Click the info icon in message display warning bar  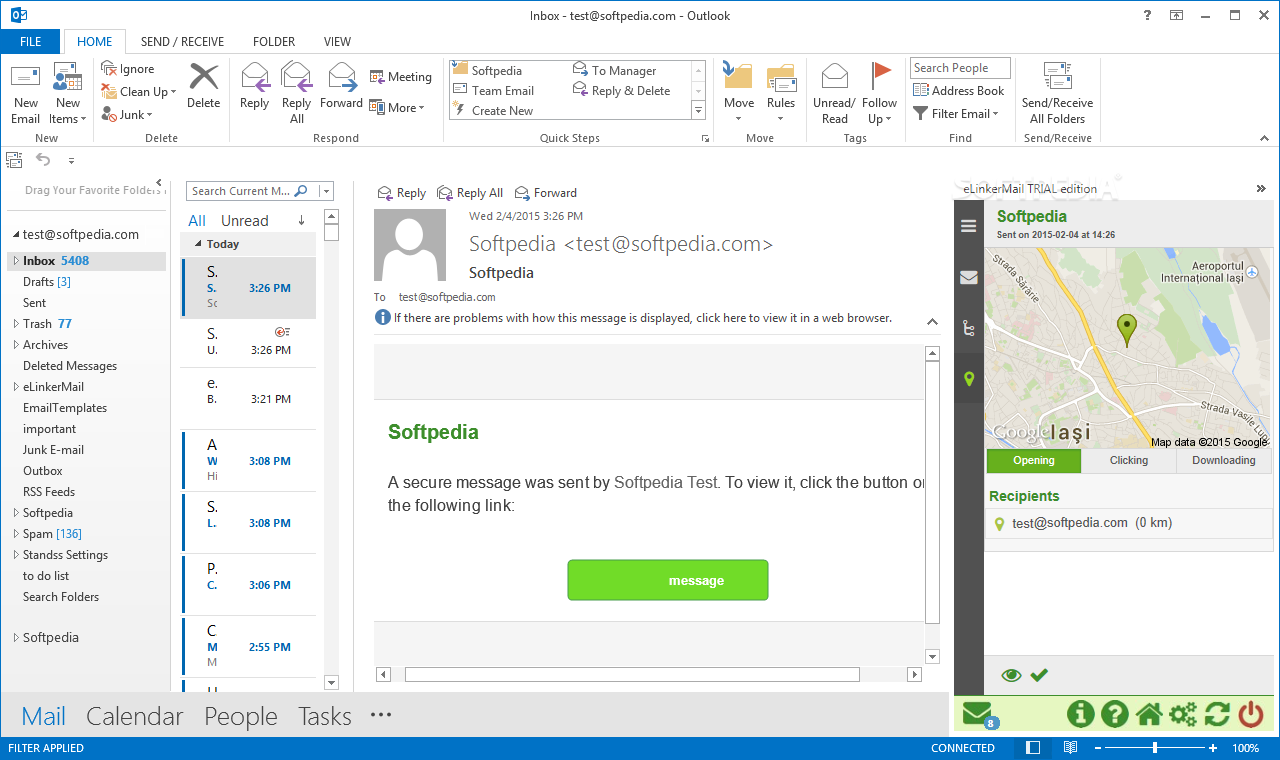382,318
